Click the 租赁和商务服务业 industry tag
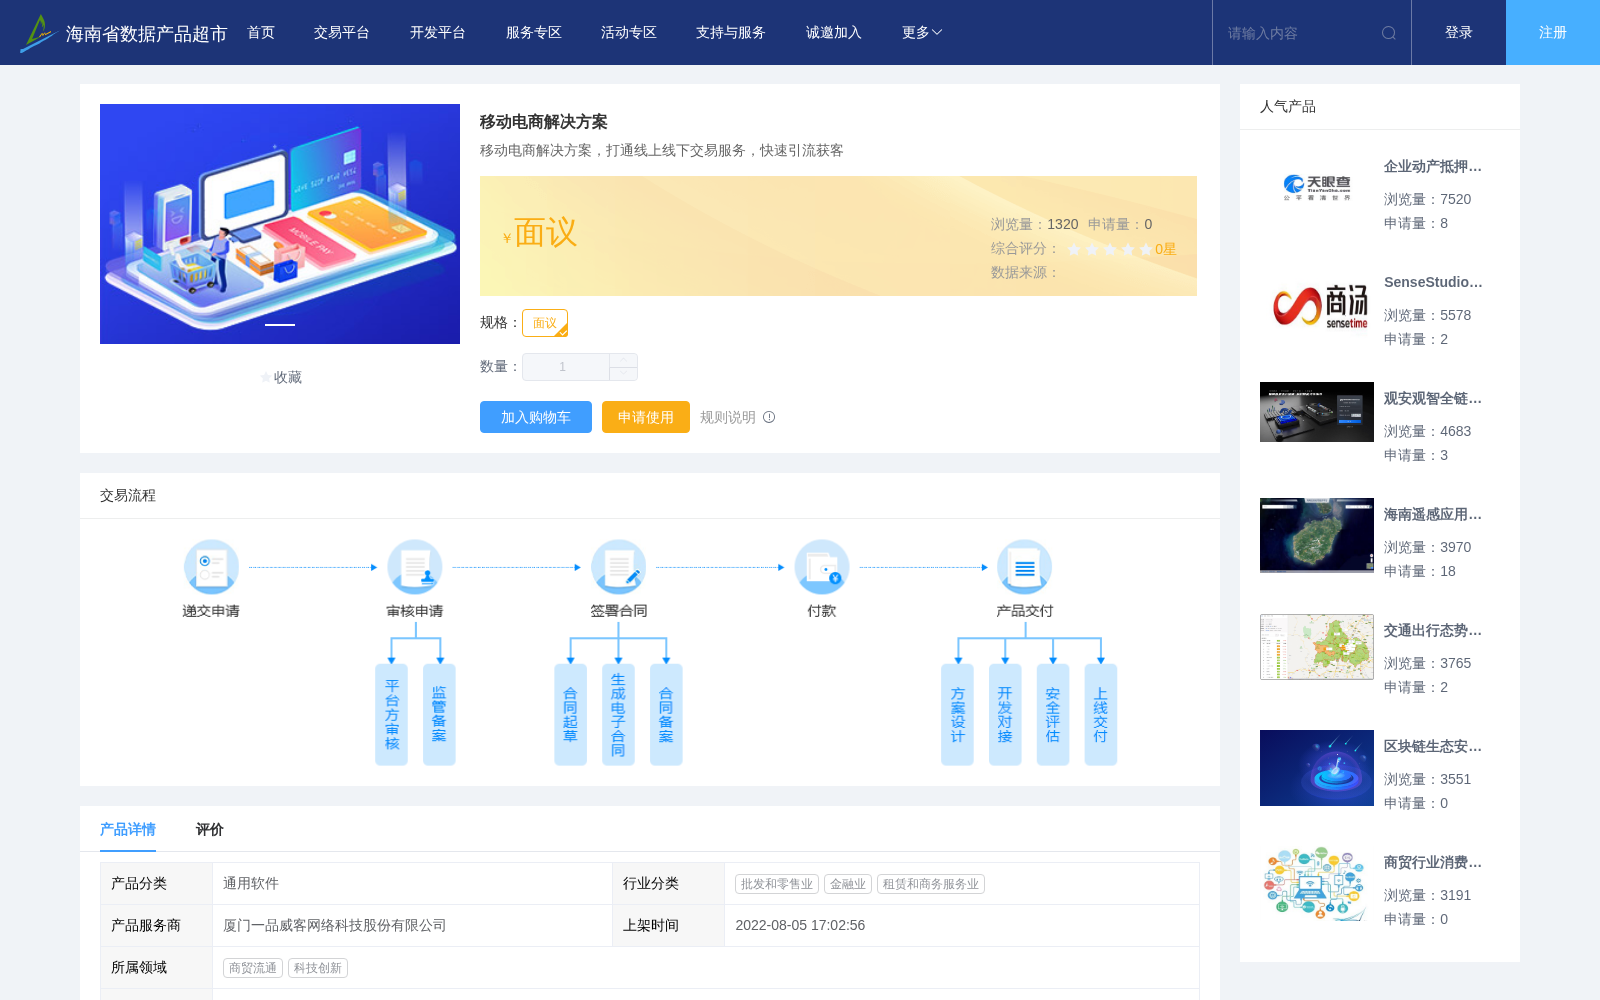This screenshot has height=1000, width=1600. [x=931, y=884]
